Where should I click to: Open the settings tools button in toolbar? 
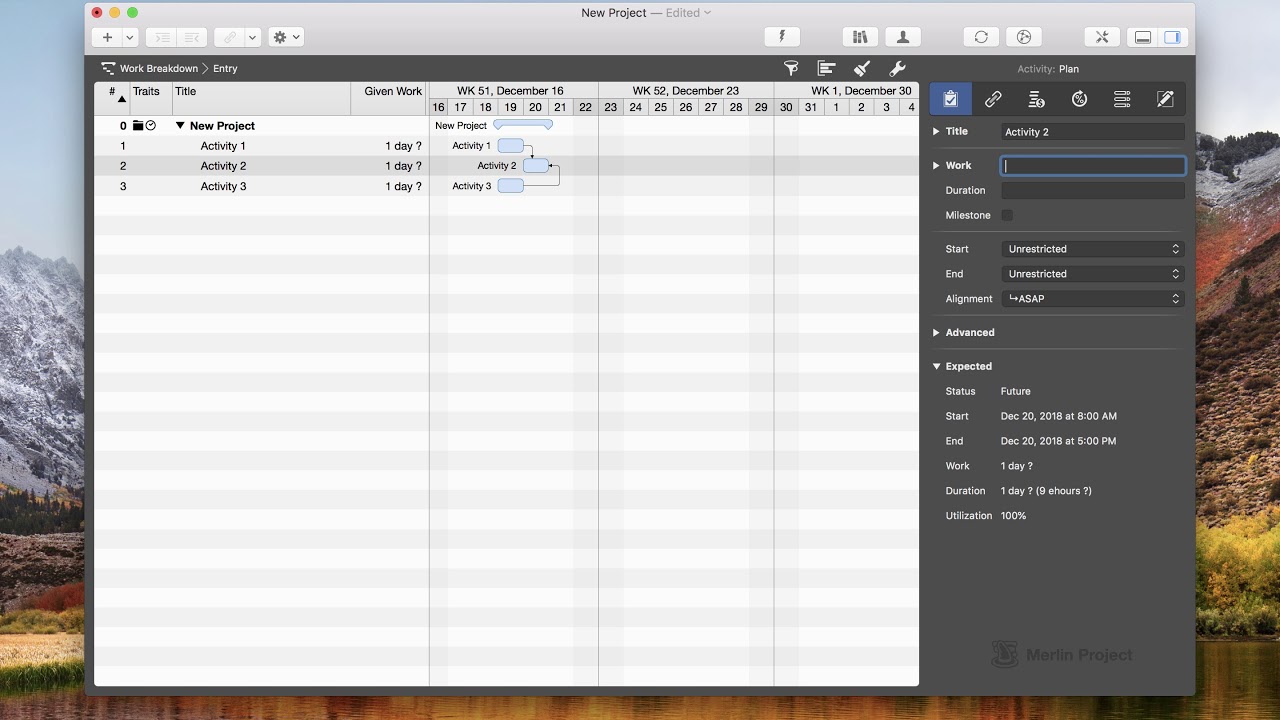coord(1101,37)
